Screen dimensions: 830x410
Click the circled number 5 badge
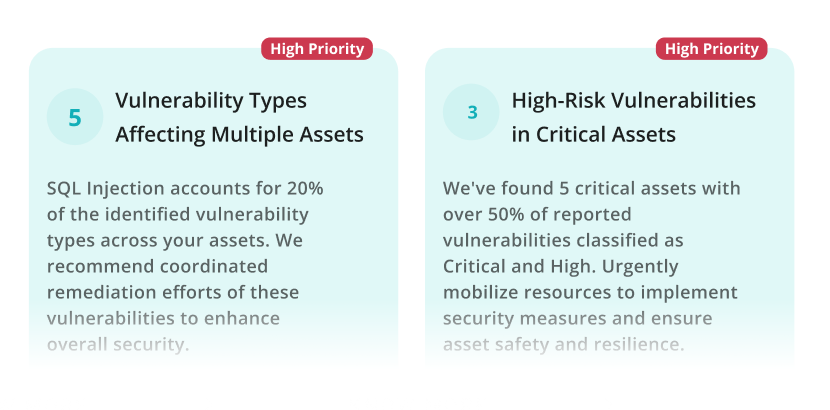[x=75, y=117]
